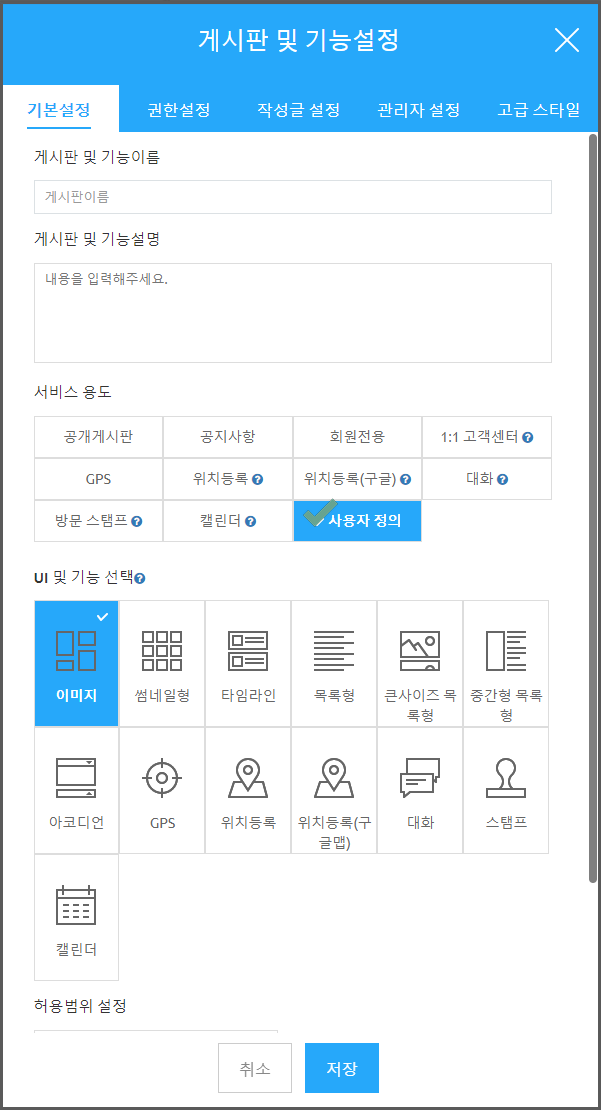The width and height of the screenshot is (601, 1110).
Task: Switch to the 작성글 설정 tab
Action: tap(299, 110)
